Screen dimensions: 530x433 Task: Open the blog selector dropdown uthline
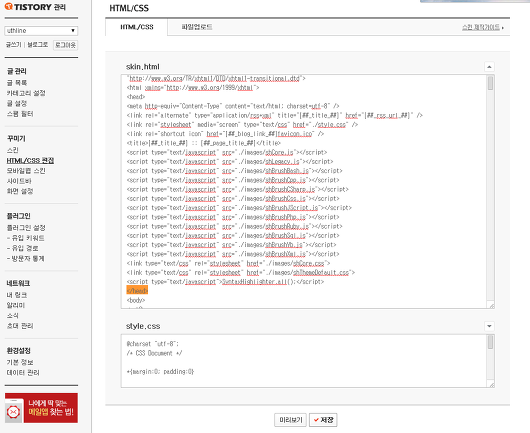coord(41,31)
